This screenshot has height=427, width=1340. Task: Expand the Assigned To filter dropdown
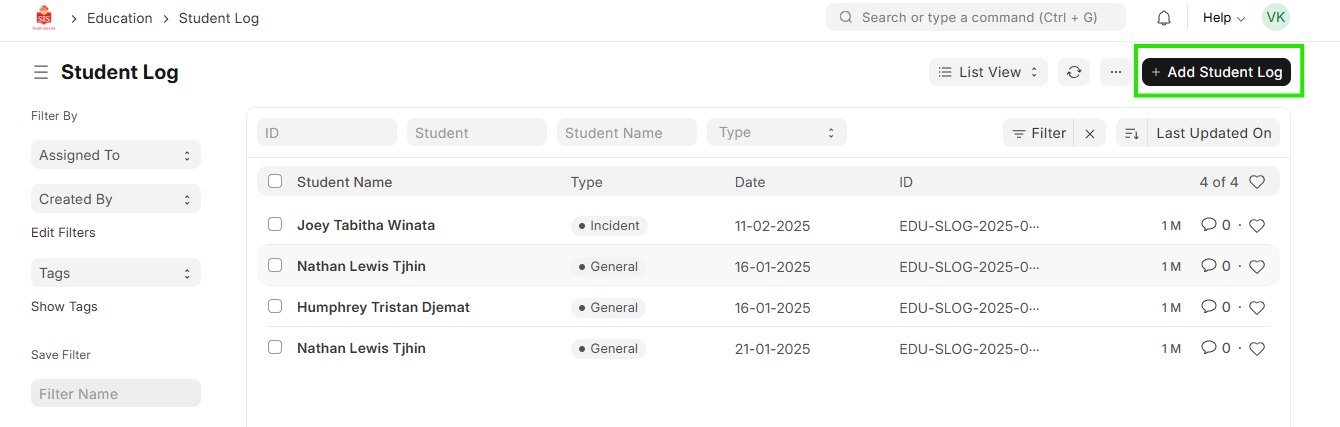[115, 155]
